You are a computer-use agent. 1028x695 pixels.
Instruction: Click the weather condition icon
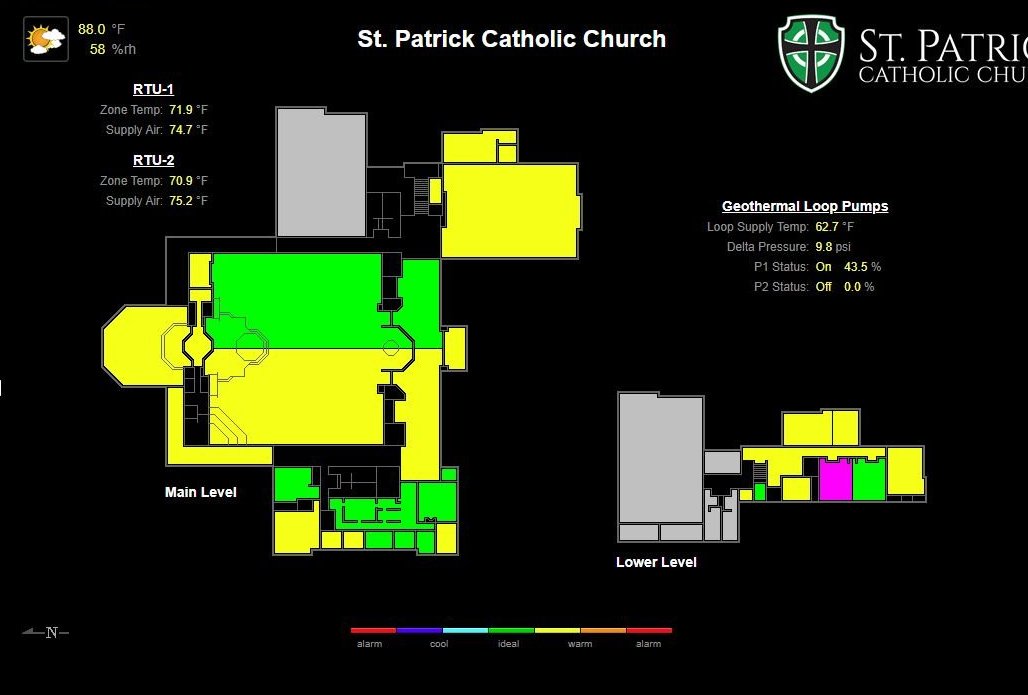pos(45,40)
